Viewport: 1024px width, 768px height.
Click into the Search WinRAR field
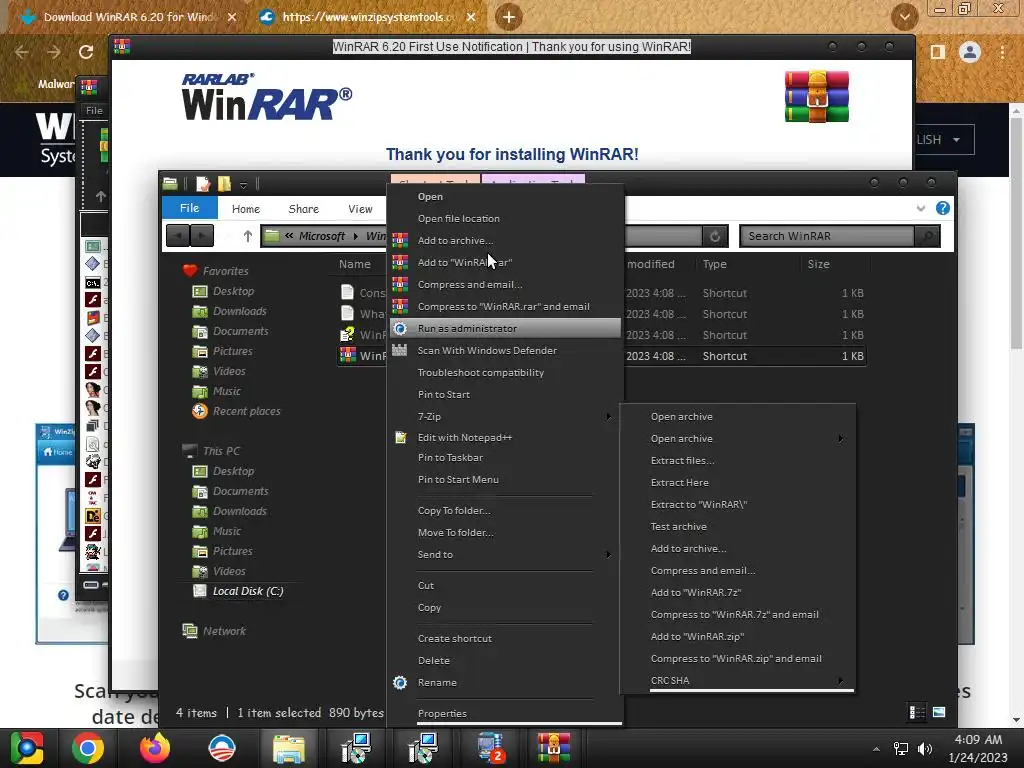827,236
